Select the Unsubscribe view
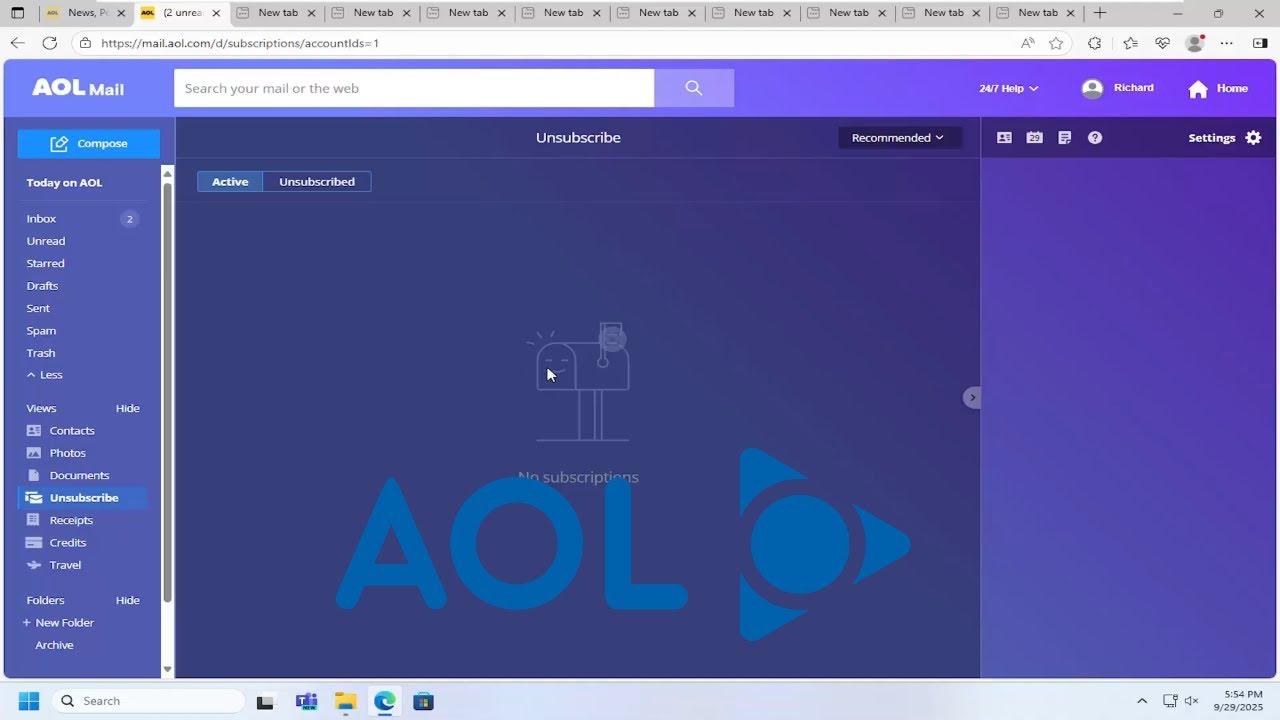This screenshot has width=1280, height=720. tap(82, 498)
